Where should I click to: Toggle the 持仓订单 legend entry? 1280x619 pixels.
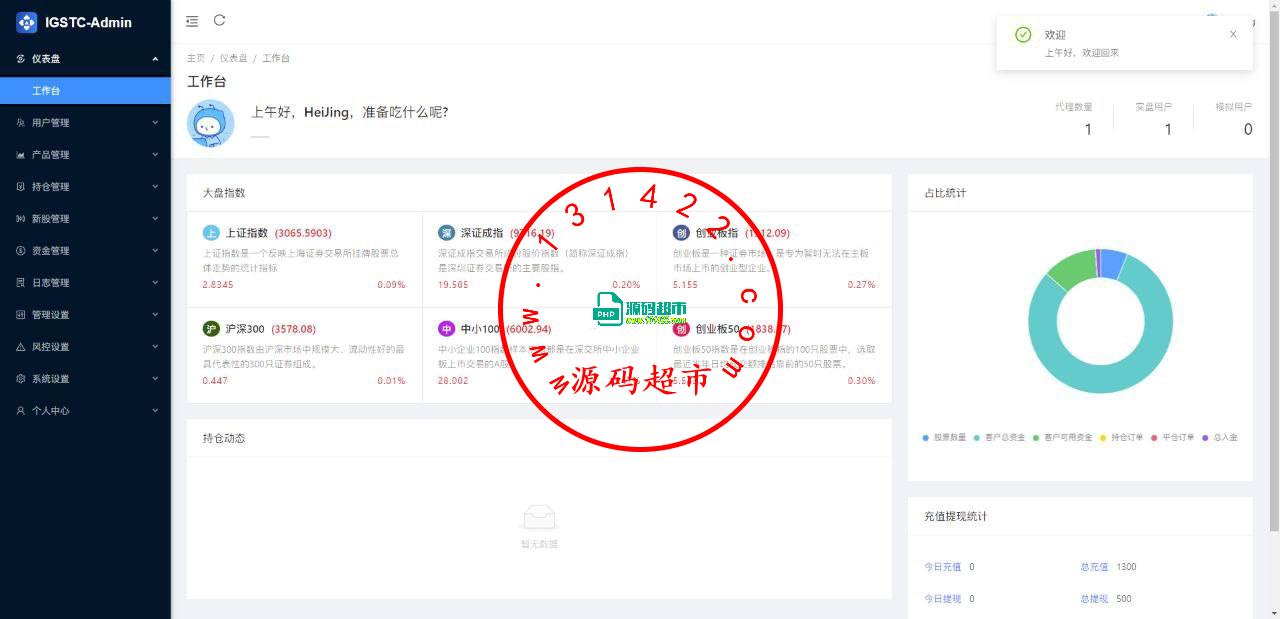pos(1121,438)
